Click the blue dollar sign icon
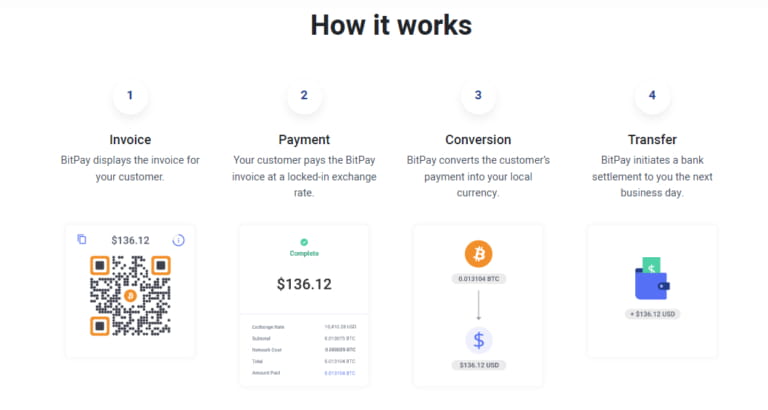 coord(478,339)
